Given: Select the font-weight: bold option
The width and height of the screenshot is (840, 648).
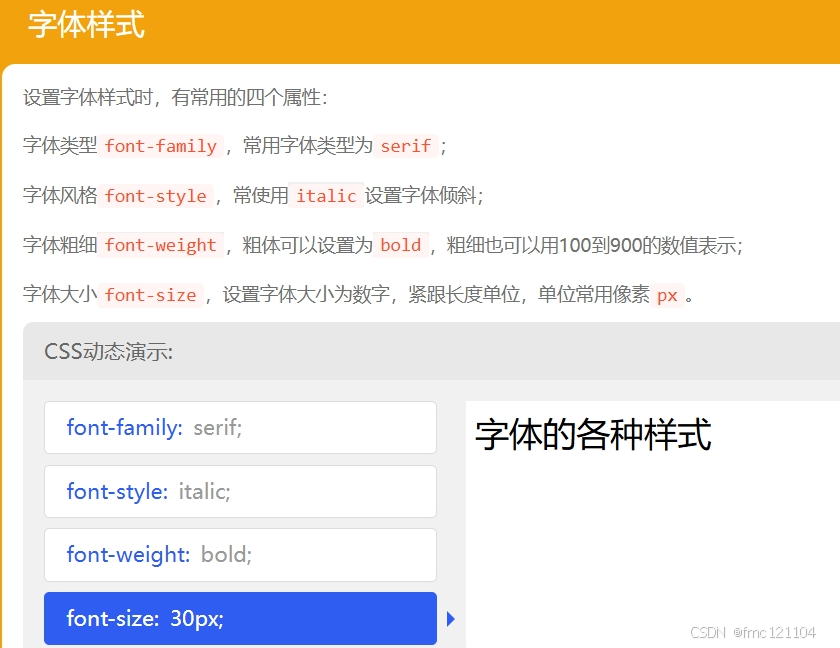Looking at the screenshot, I should click(240, 555).
